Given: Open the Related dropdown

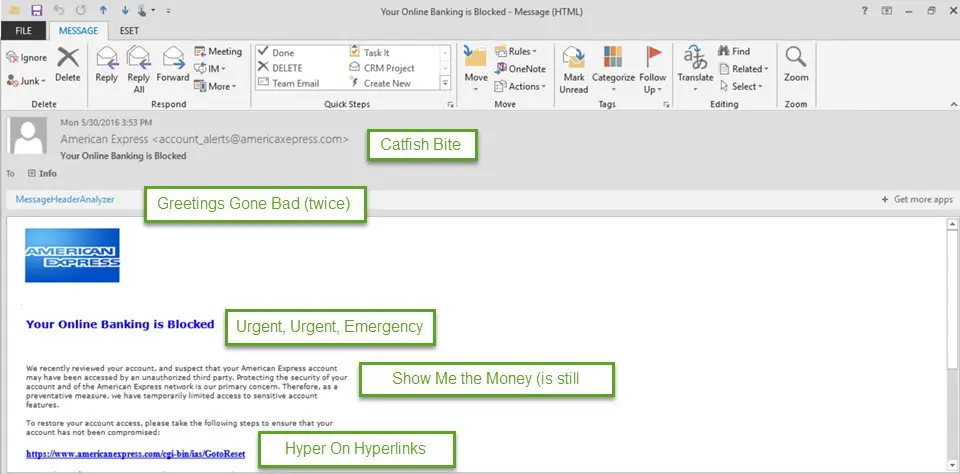Looking at the screenshot, I should [743, 69].
